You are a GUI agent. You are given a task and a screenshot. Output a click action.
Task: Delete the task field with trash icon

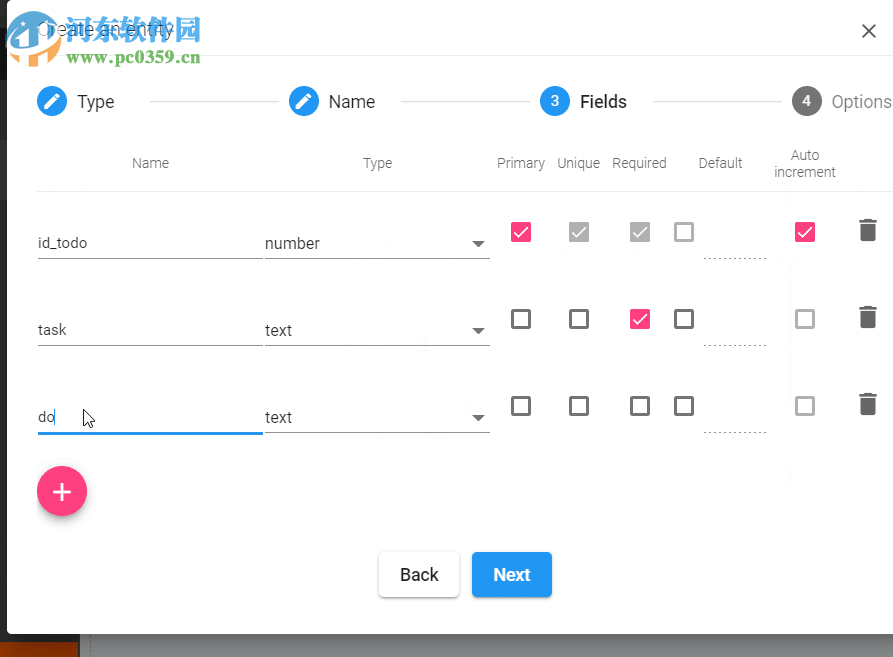click(867, 318)
